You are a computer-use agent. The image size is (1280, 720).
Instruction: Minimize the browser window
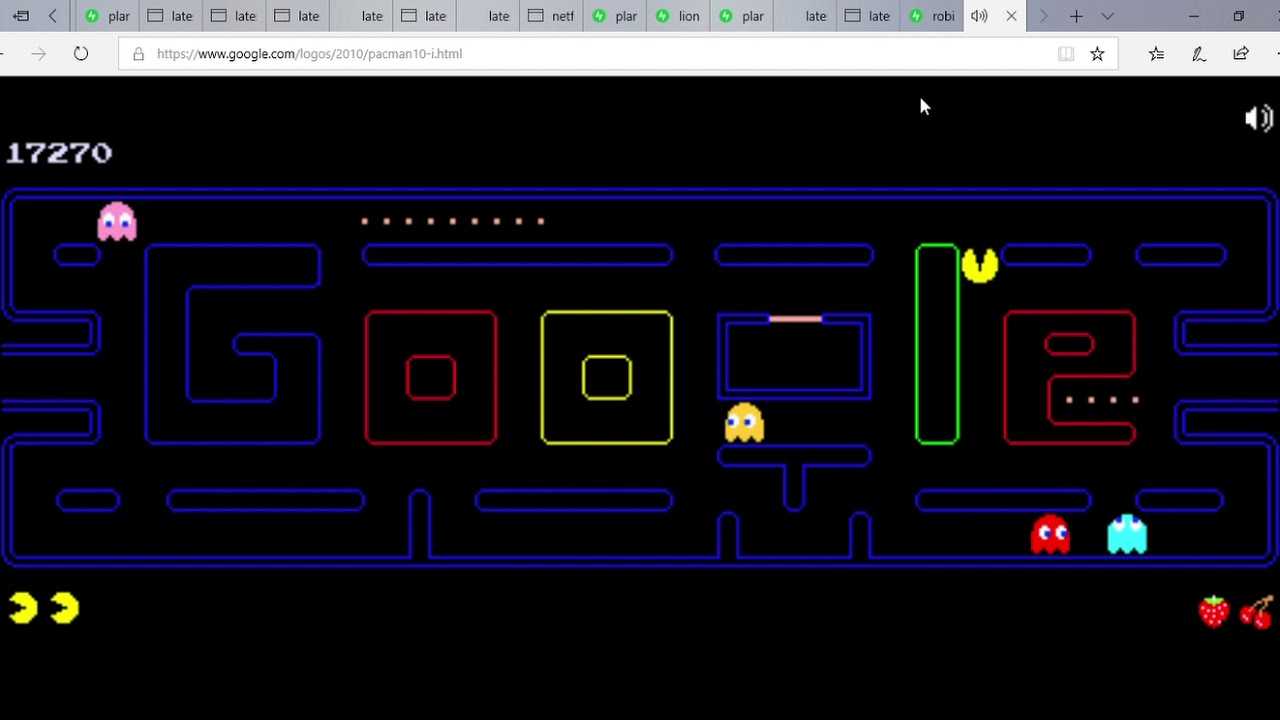tap(1194, 16)
